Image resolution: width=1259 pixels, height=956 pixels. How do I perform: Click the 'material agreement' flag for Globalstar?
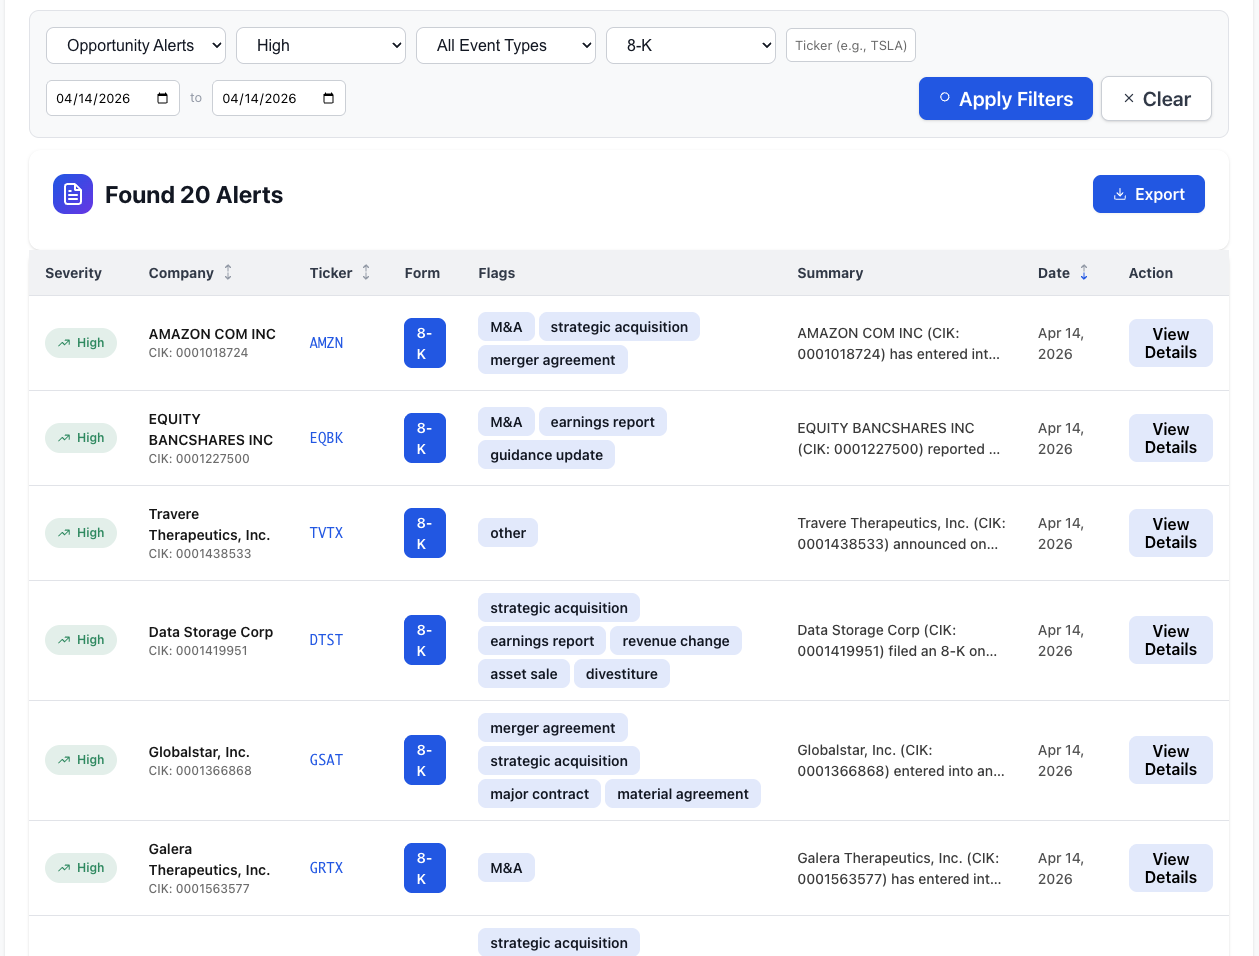[683, 794]
